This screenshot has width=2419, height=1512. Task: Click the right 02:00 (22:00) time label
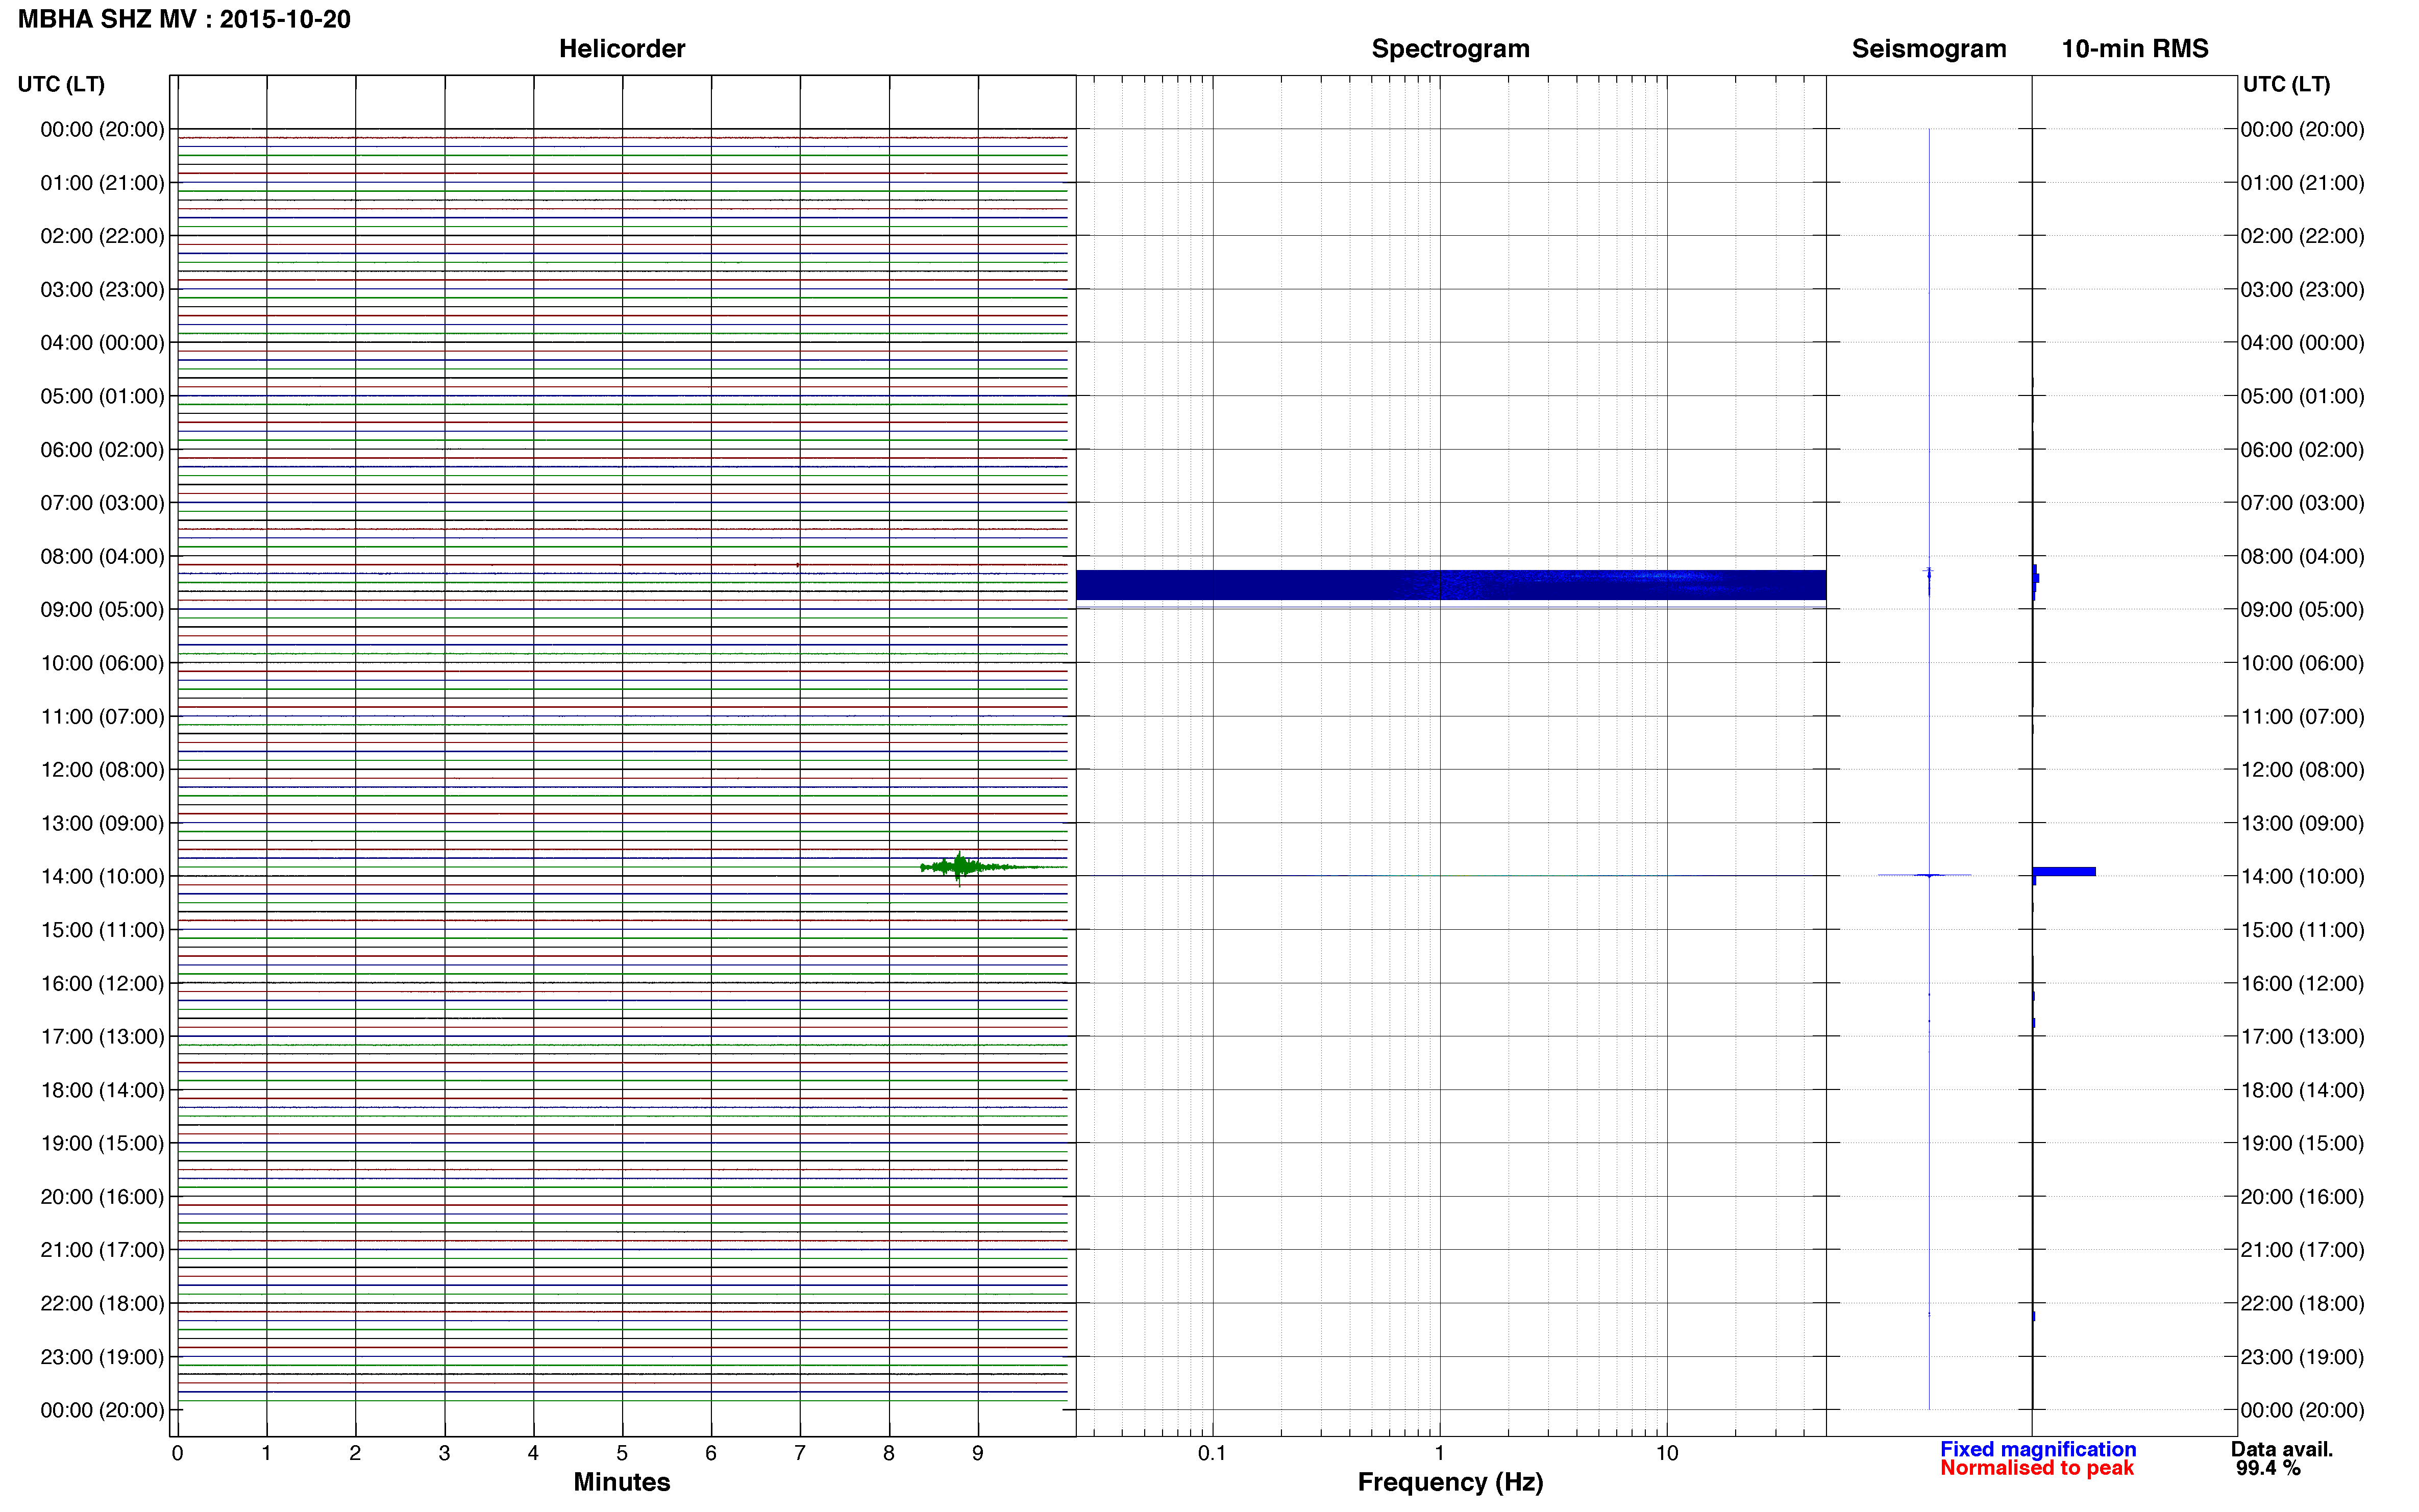[x=2302, y=236]
